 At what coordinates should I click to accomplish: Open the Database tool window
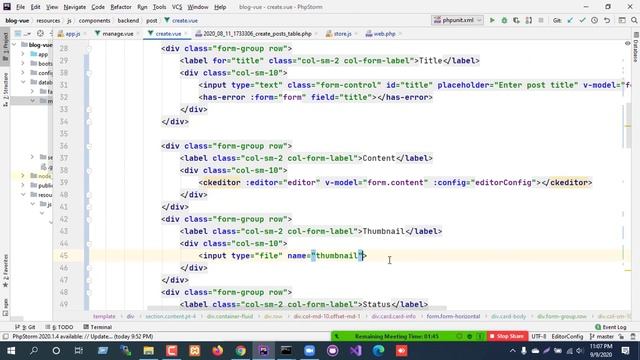(x=636, y=47)
